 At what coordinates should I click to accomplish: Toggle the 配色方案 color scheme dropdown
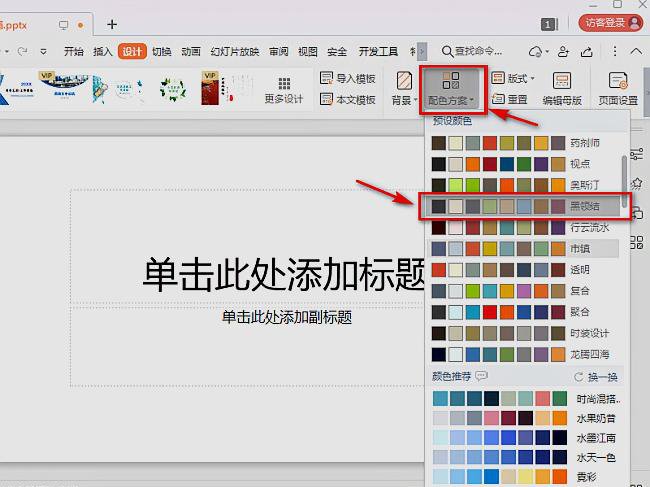451,89
